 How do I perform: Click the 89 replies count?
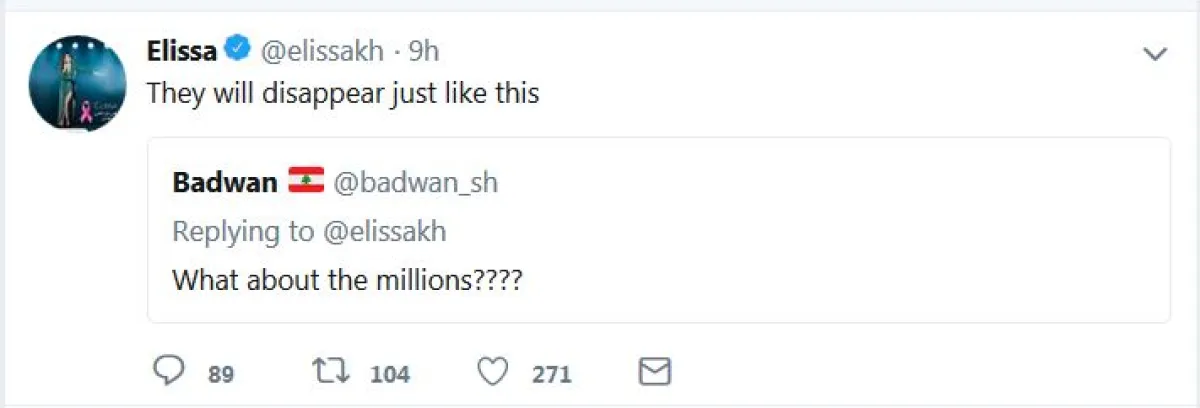pyautogui.click(x=221, y=374)
